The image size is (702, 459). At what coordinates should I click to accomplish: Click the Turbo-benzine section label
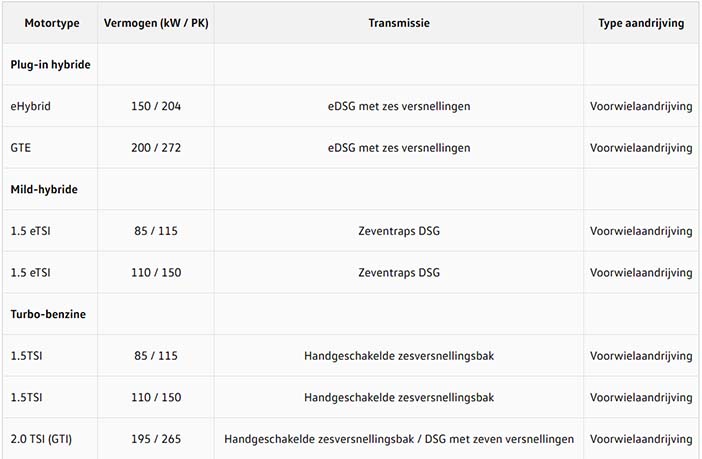pos(48,314)
